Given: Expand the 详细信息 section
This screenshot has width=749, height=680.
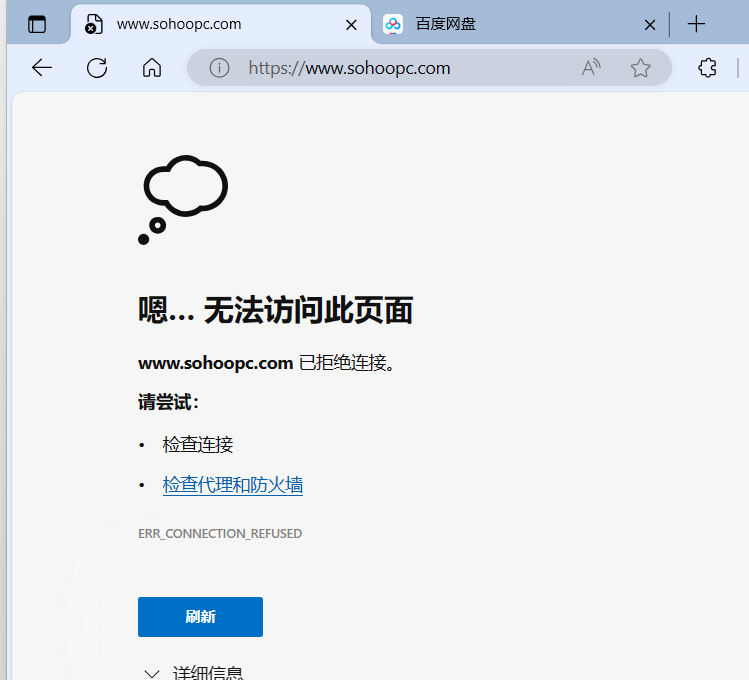Looking at the screenshot, I should (x=193, y=672).
